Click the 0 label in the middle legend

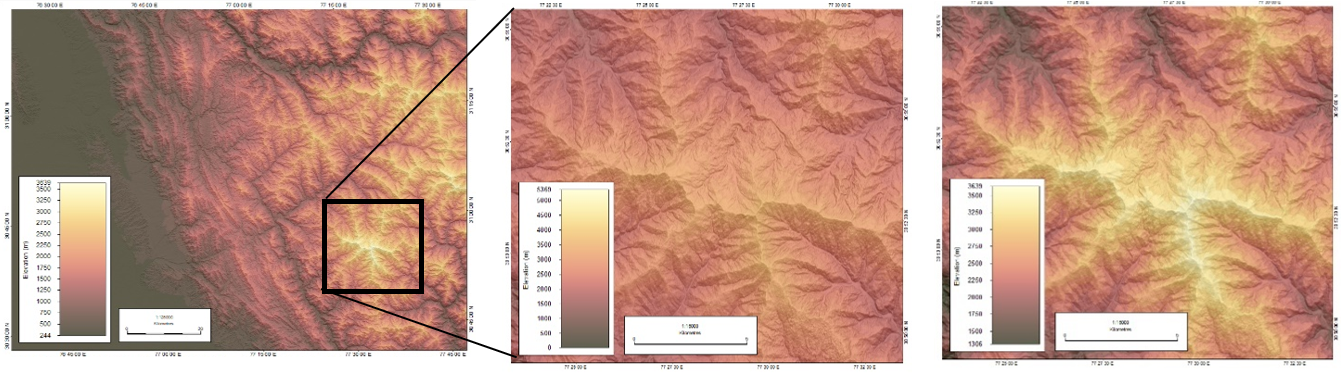[550, 347]
